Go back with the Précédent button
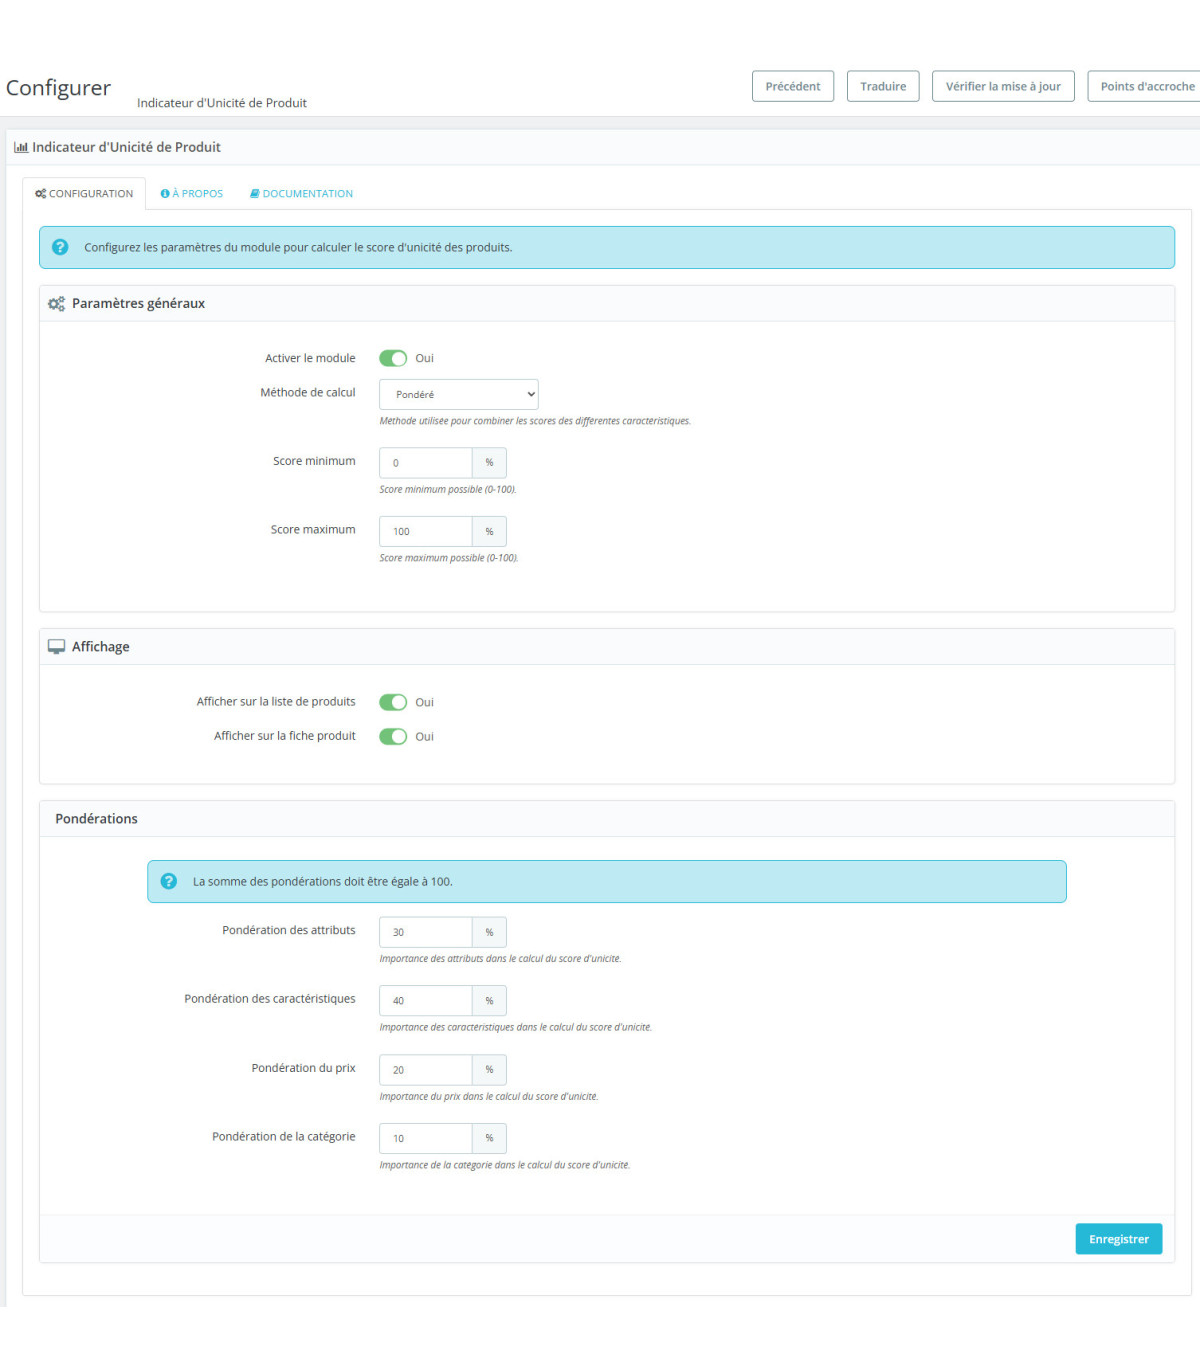 [793, 86]
